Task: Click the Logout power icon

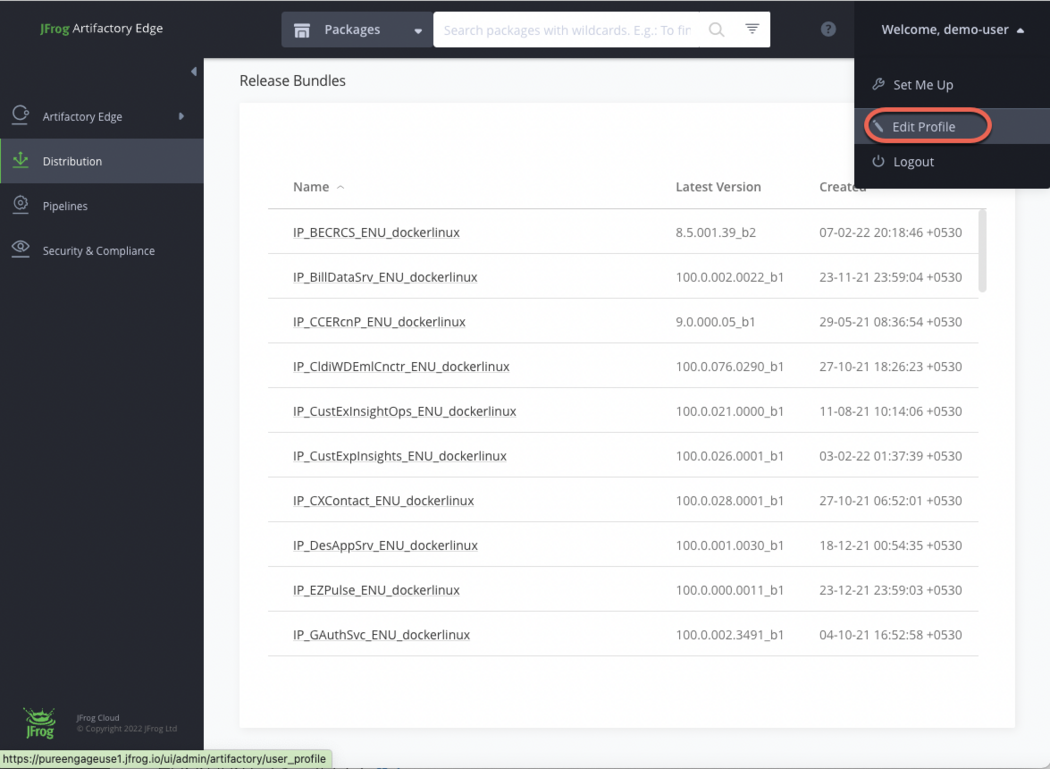Action: pos(878,161)
